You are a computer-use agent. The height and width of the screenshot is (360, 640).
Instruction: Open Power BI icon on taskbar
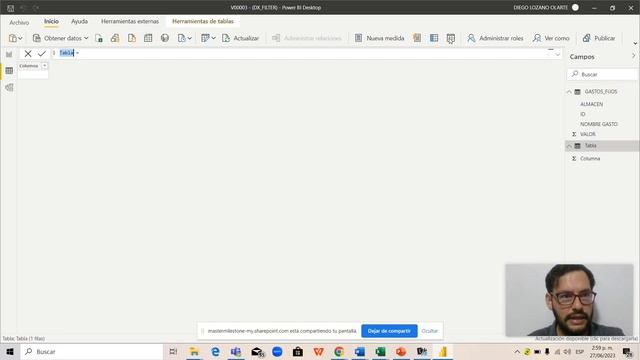[443, 351]
